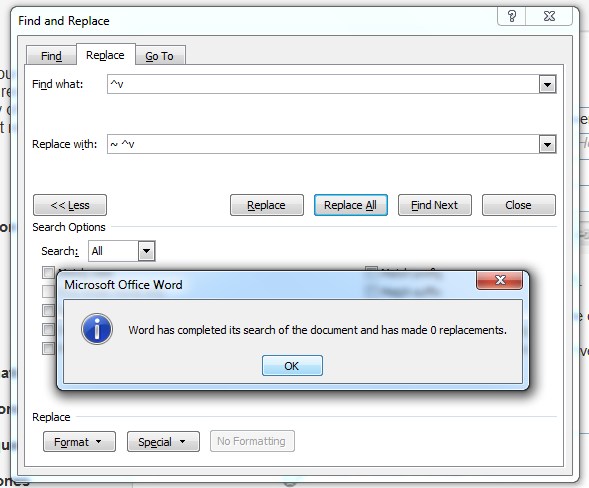
Task: Click the Find Next button
Action: 435,205
